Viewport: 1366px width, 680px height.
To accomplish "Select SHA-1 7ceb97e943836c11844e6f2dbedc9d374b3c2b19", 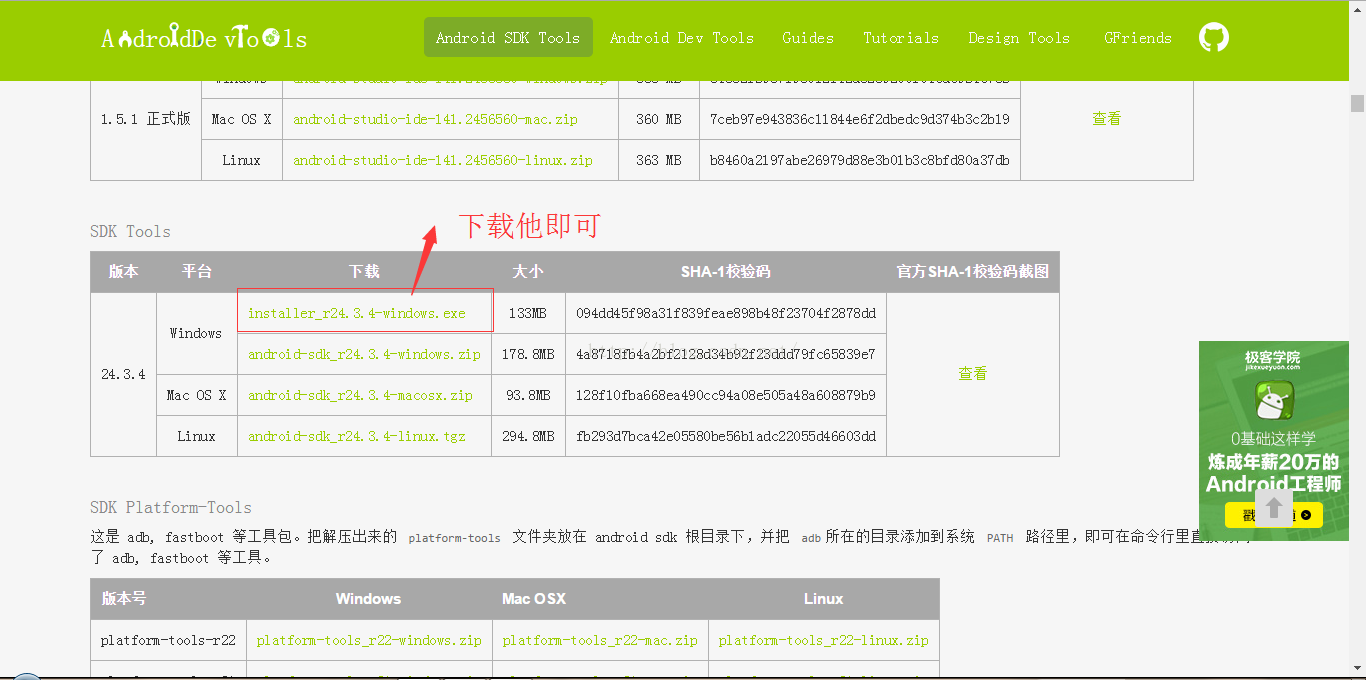I will [x=860, y=119].
